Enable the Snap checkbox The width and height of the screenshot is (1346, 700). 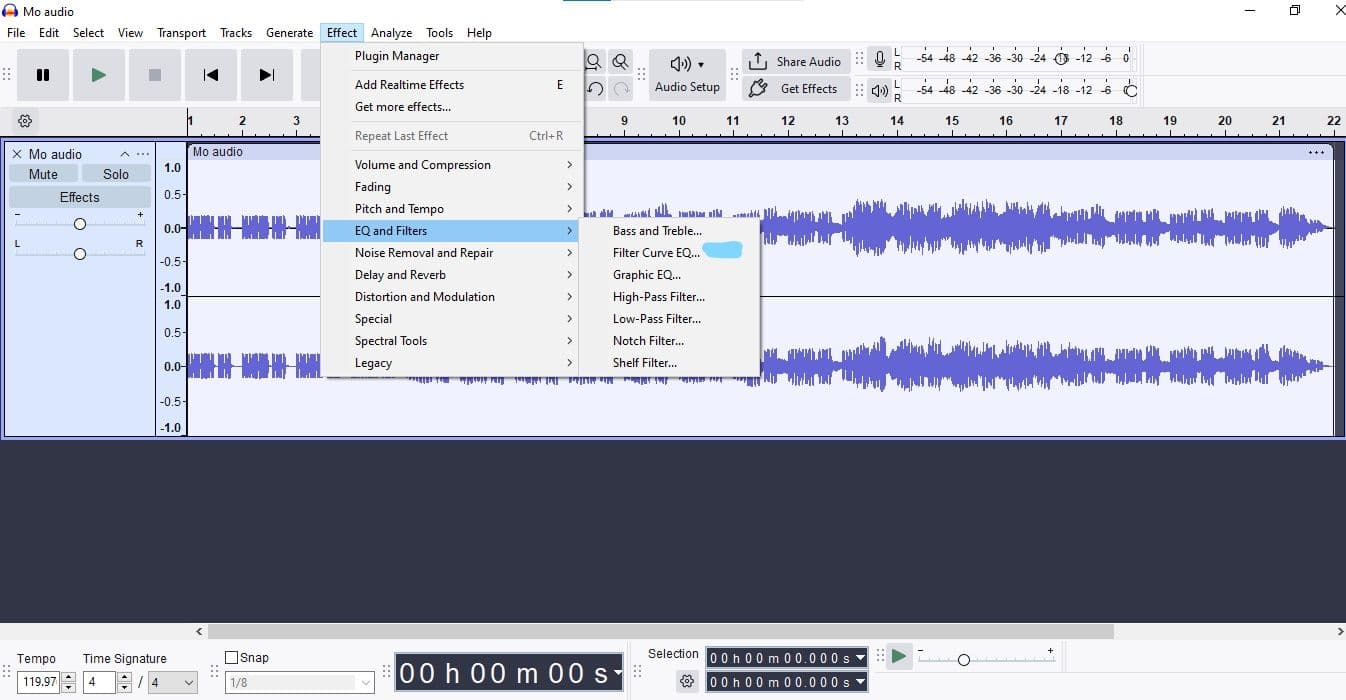pyautogui.click(x=232, y=658)
